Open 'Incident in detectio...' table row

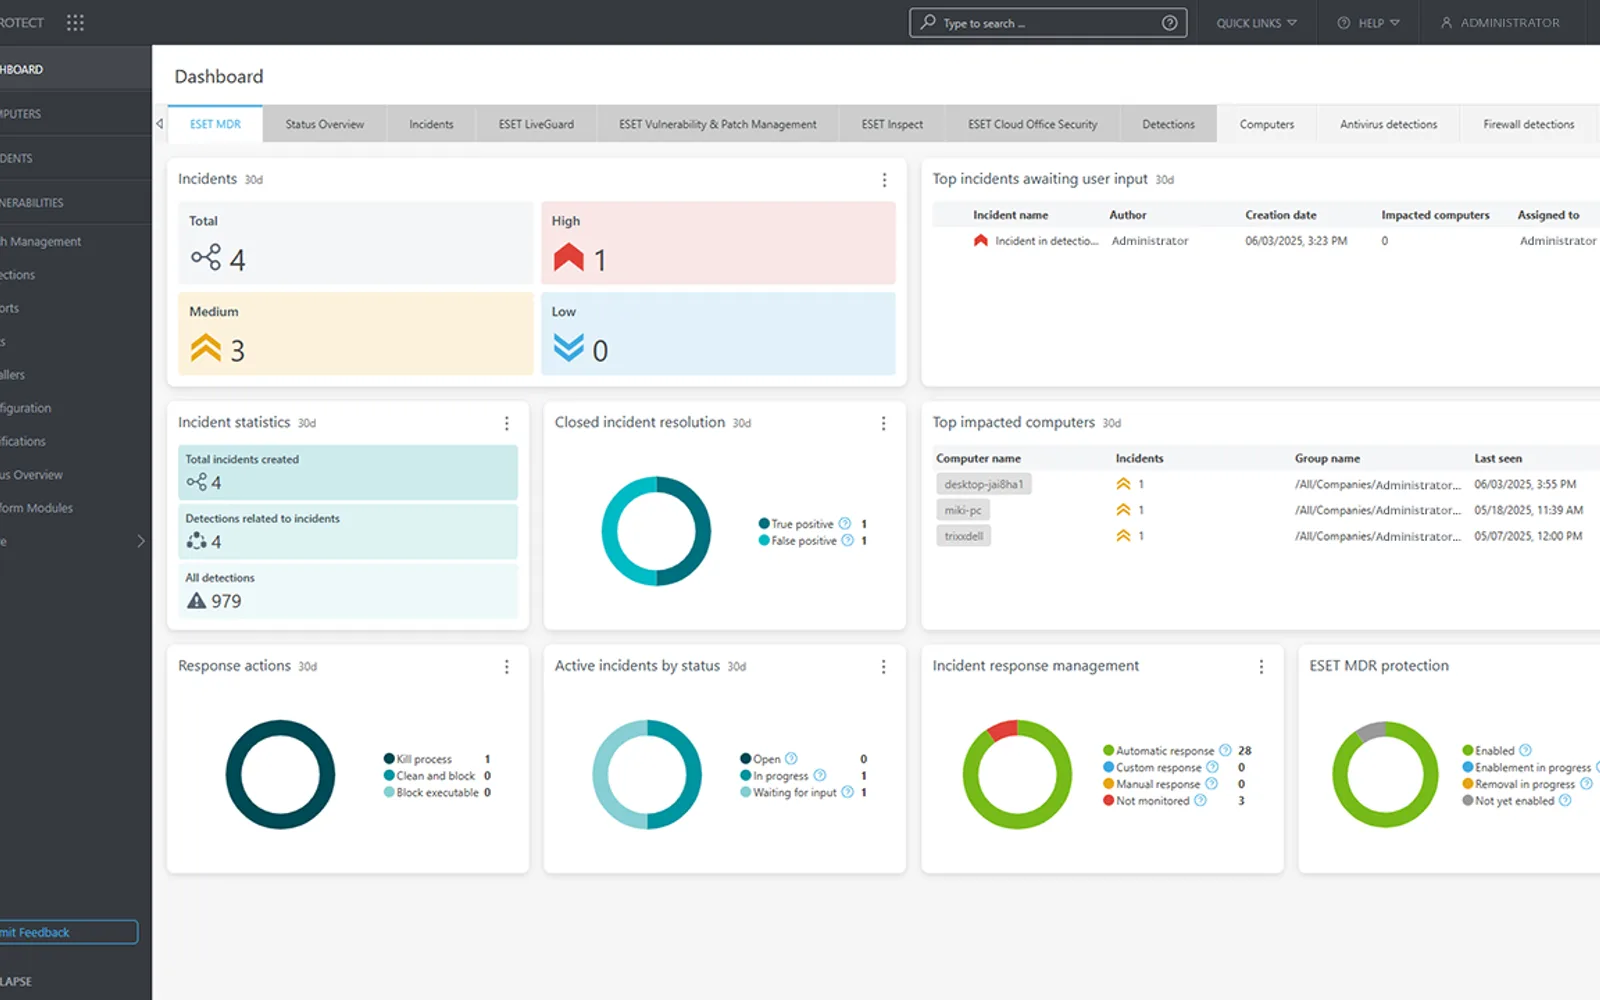(x=1265, y=241)
